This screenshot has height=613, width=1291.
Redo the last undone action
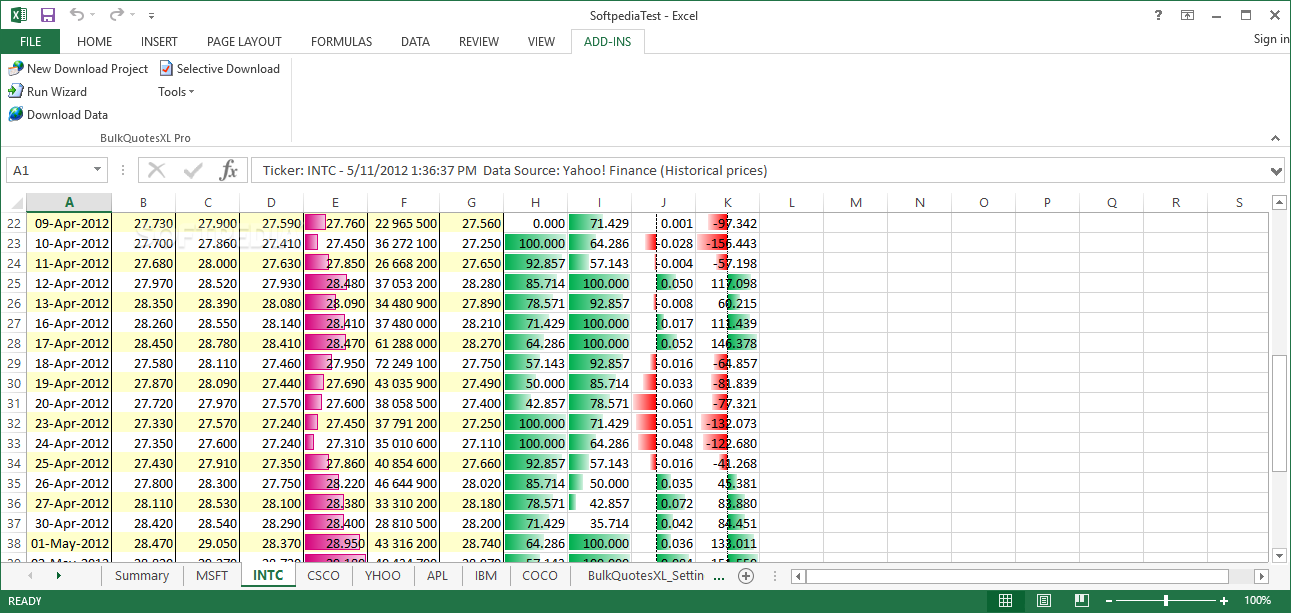tap(116, 15)
